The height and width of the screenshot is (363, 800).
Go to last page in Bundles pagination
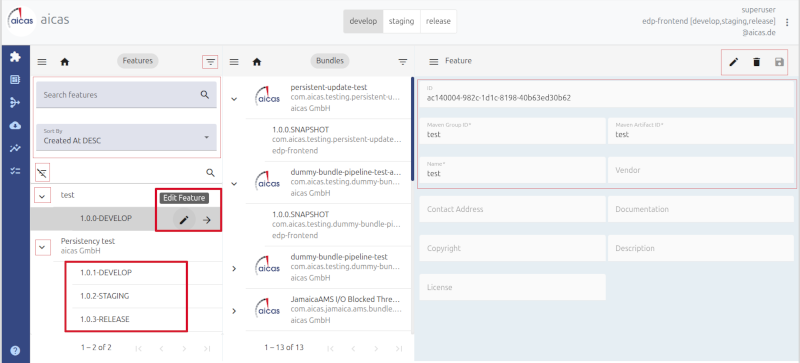(398, 349)
